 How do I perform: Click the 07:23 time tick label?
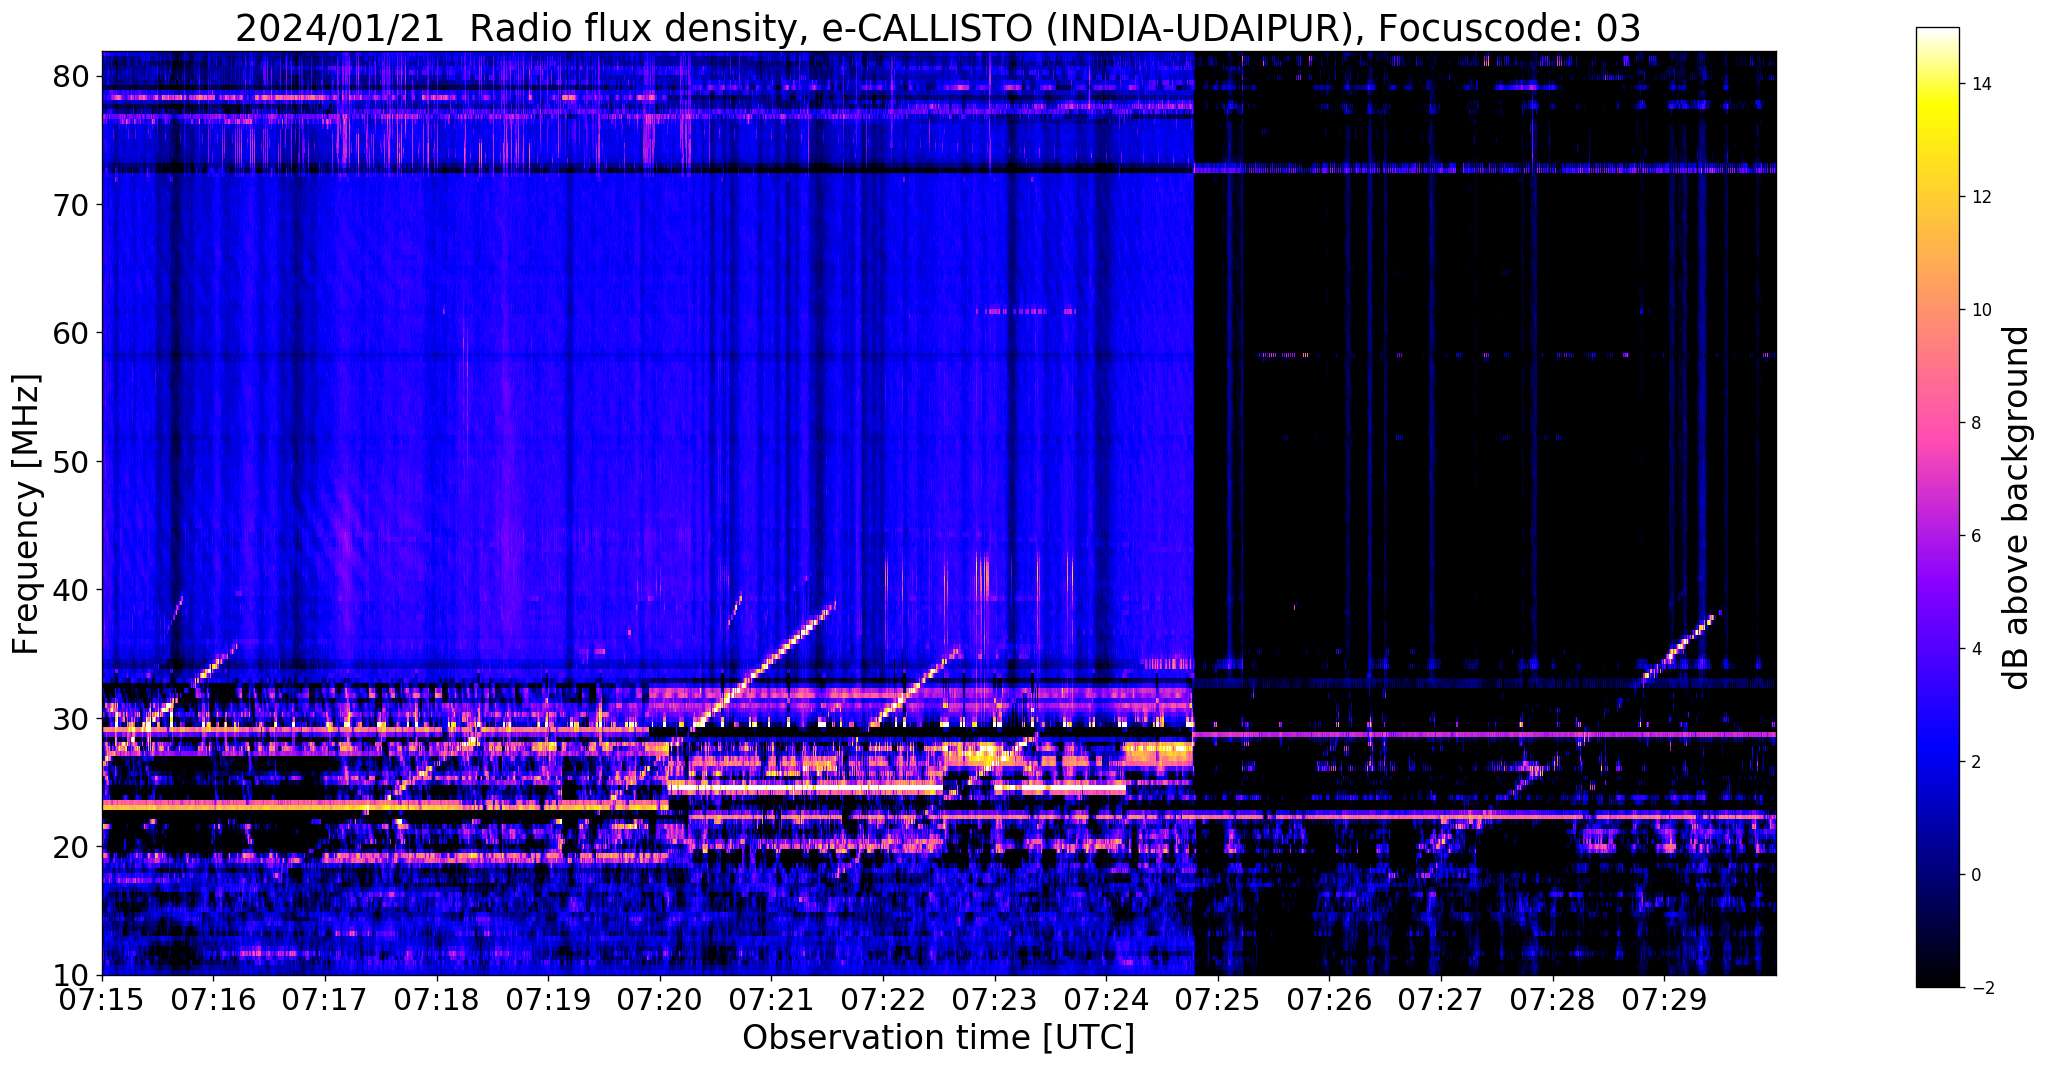point(994,1001)
